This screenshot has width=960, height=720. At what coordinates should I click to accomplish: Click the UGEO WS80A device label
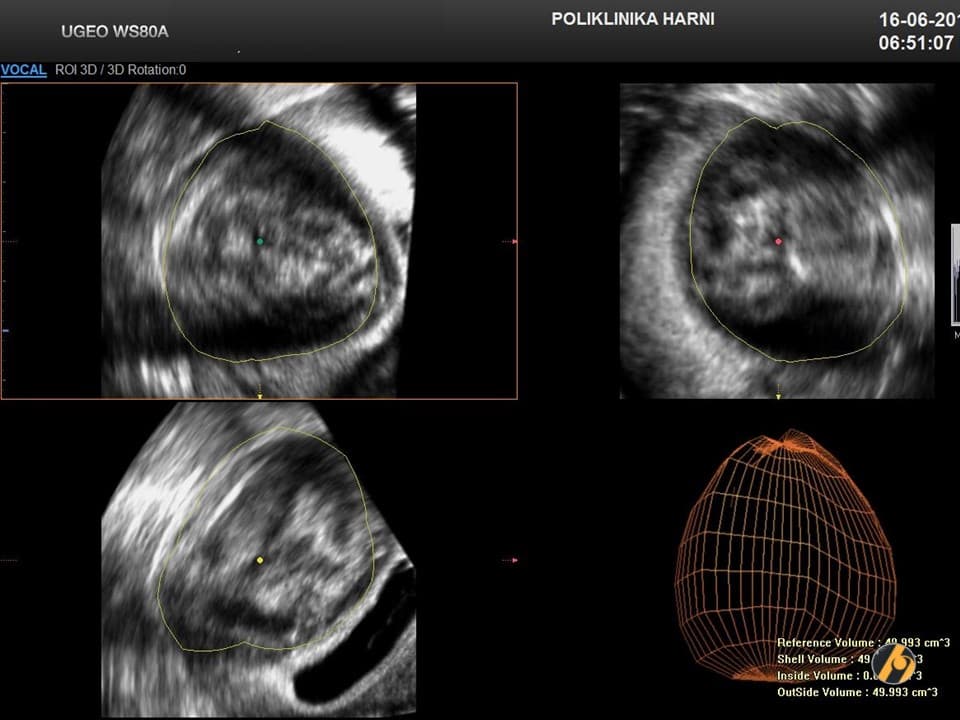pyautogui.click(x=114, y=31)
